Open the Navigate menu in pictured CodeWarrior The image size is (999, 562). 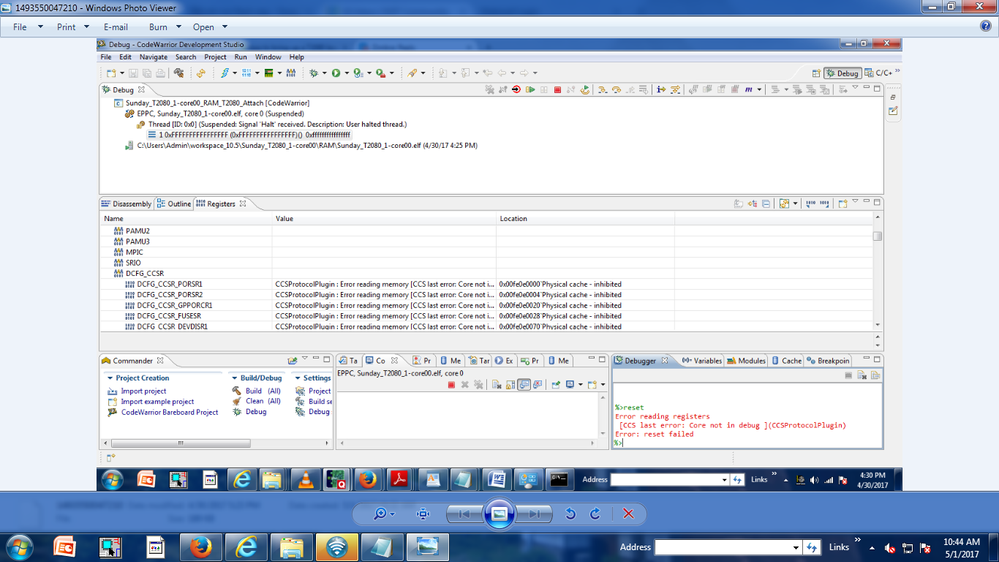[153, 57]
